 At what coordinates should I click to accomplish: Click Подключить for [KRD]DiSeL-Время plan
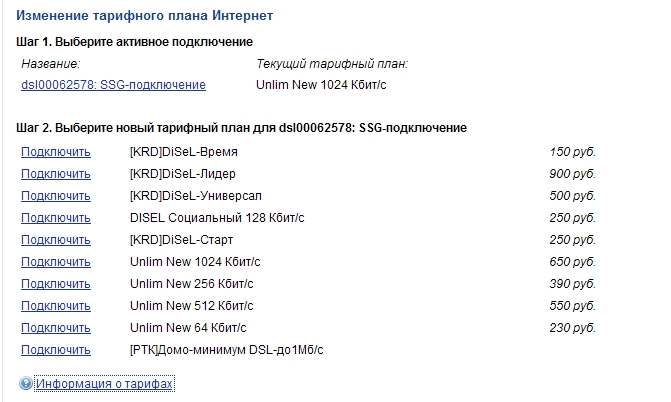tap(56, 152)
